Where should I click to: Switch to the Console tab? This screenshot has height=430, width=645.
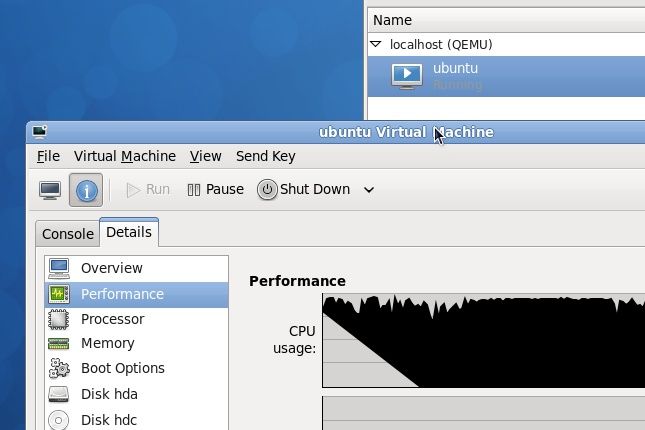point(67,234)
